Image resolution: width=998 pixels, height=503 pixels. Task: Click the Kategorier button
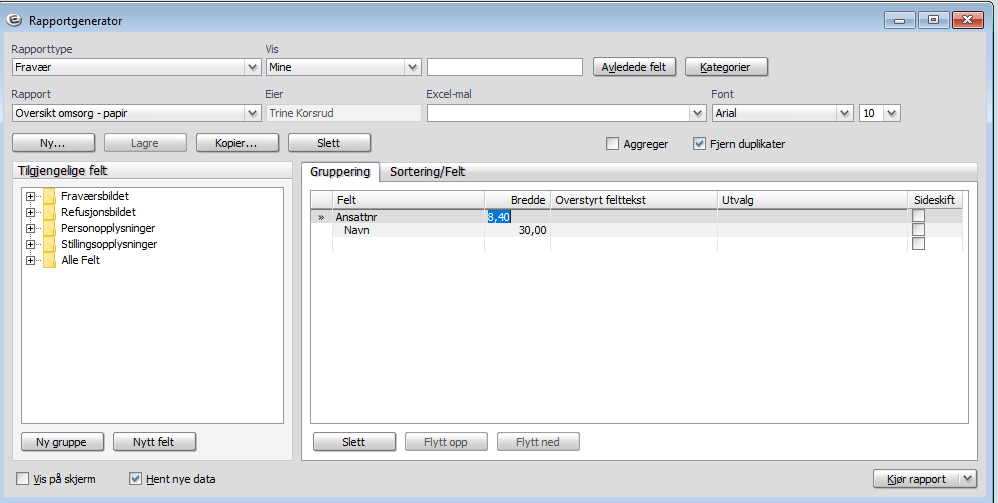coord(726,67)
